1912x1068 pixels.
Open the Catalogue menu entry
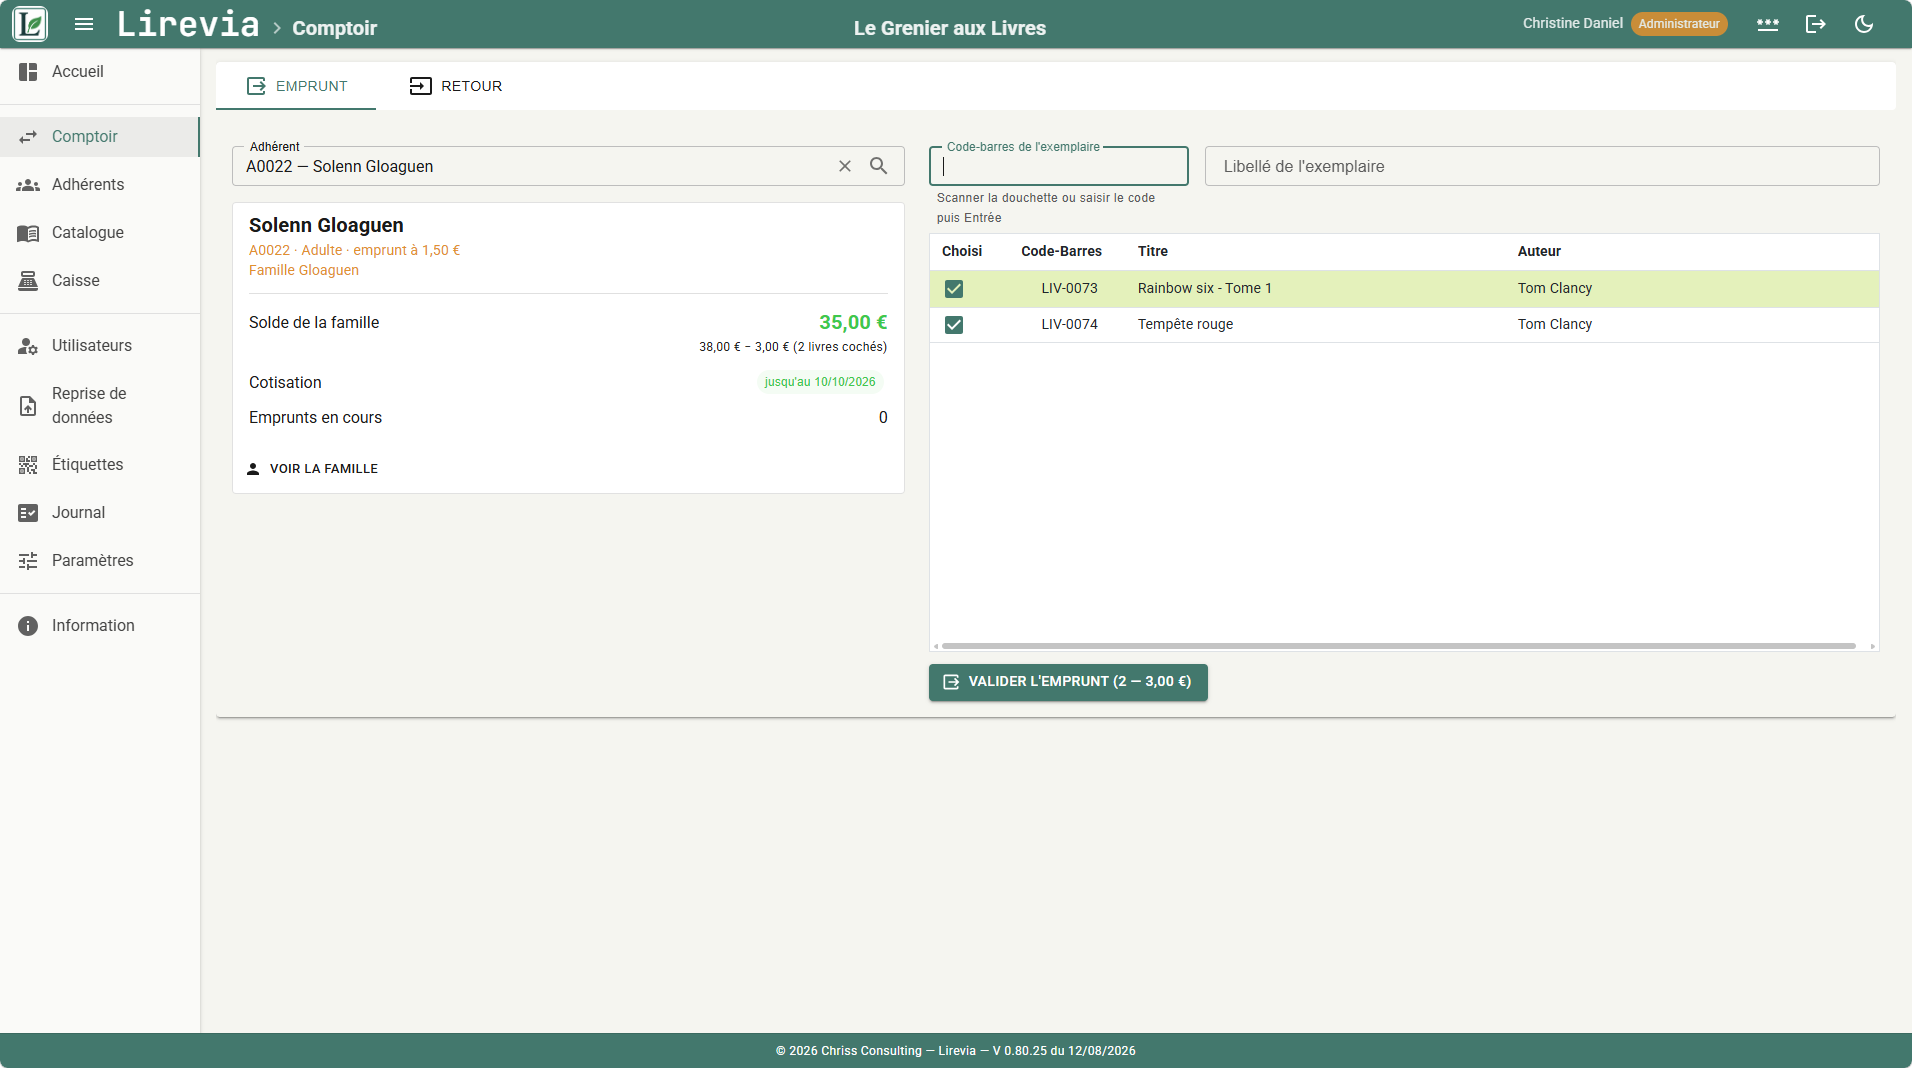(x=100, y=233)
